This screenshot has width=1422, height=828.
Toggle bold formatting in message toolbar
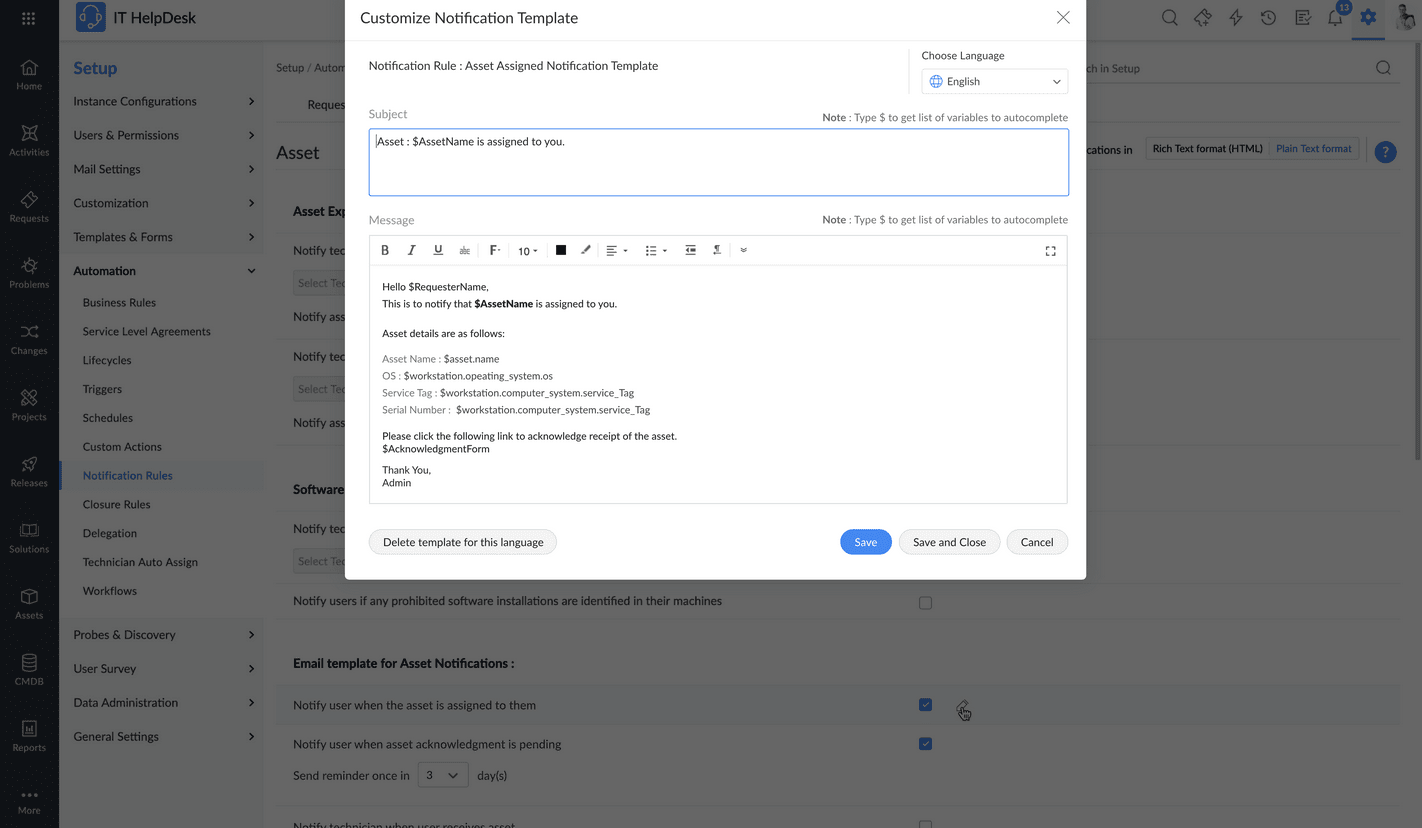tap(385, 251)
